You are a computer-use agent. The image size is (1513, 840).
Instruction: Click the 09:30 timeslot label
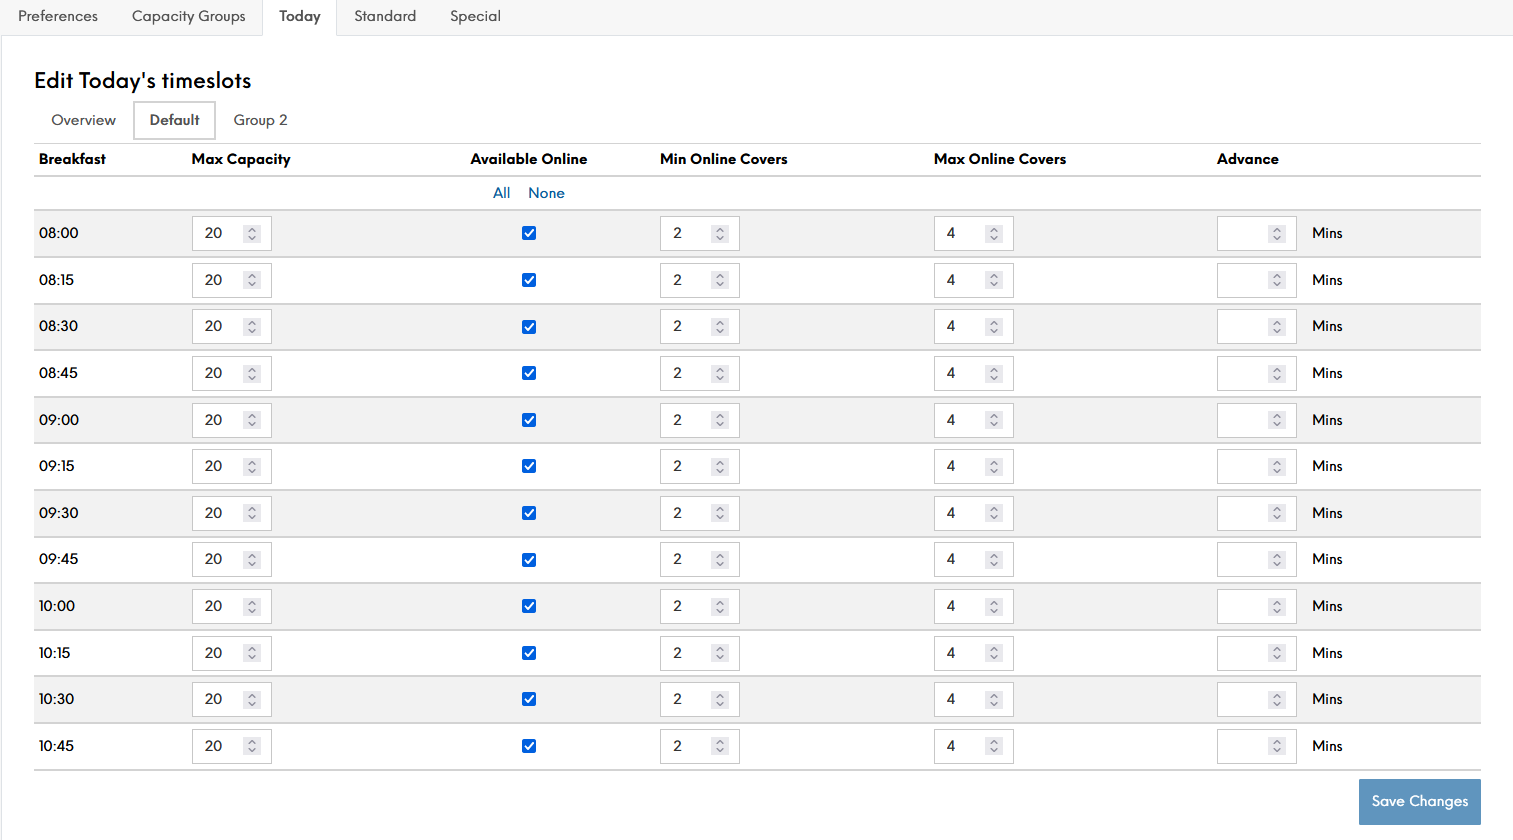(59, 513)
